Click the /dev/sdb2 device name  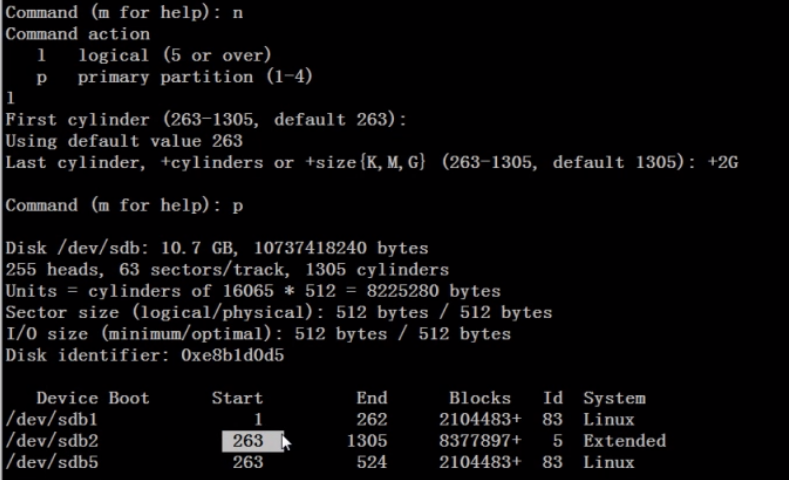52,441
